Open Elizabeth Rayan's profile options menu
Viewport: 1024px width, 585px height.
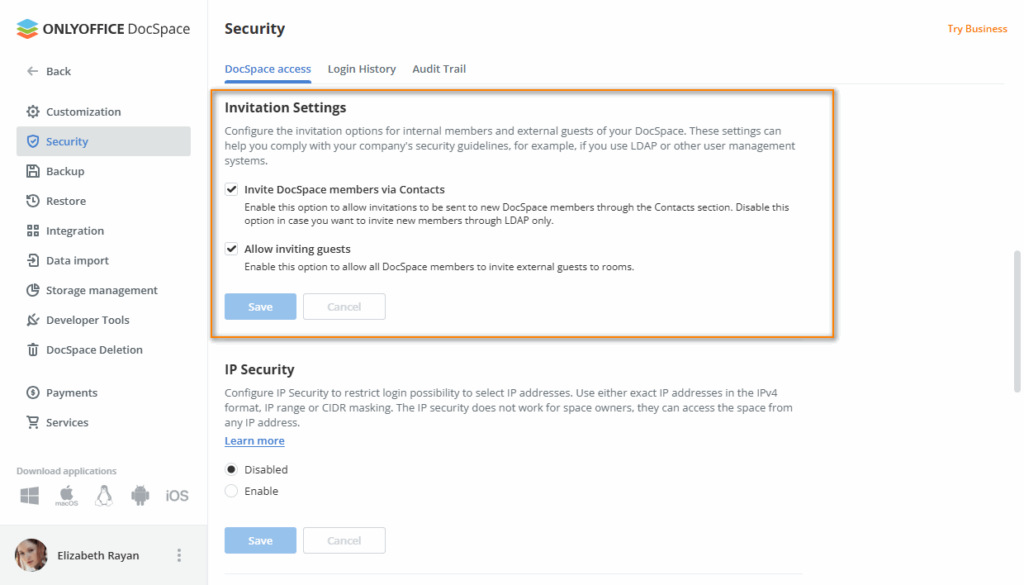(x=178, y=555)
